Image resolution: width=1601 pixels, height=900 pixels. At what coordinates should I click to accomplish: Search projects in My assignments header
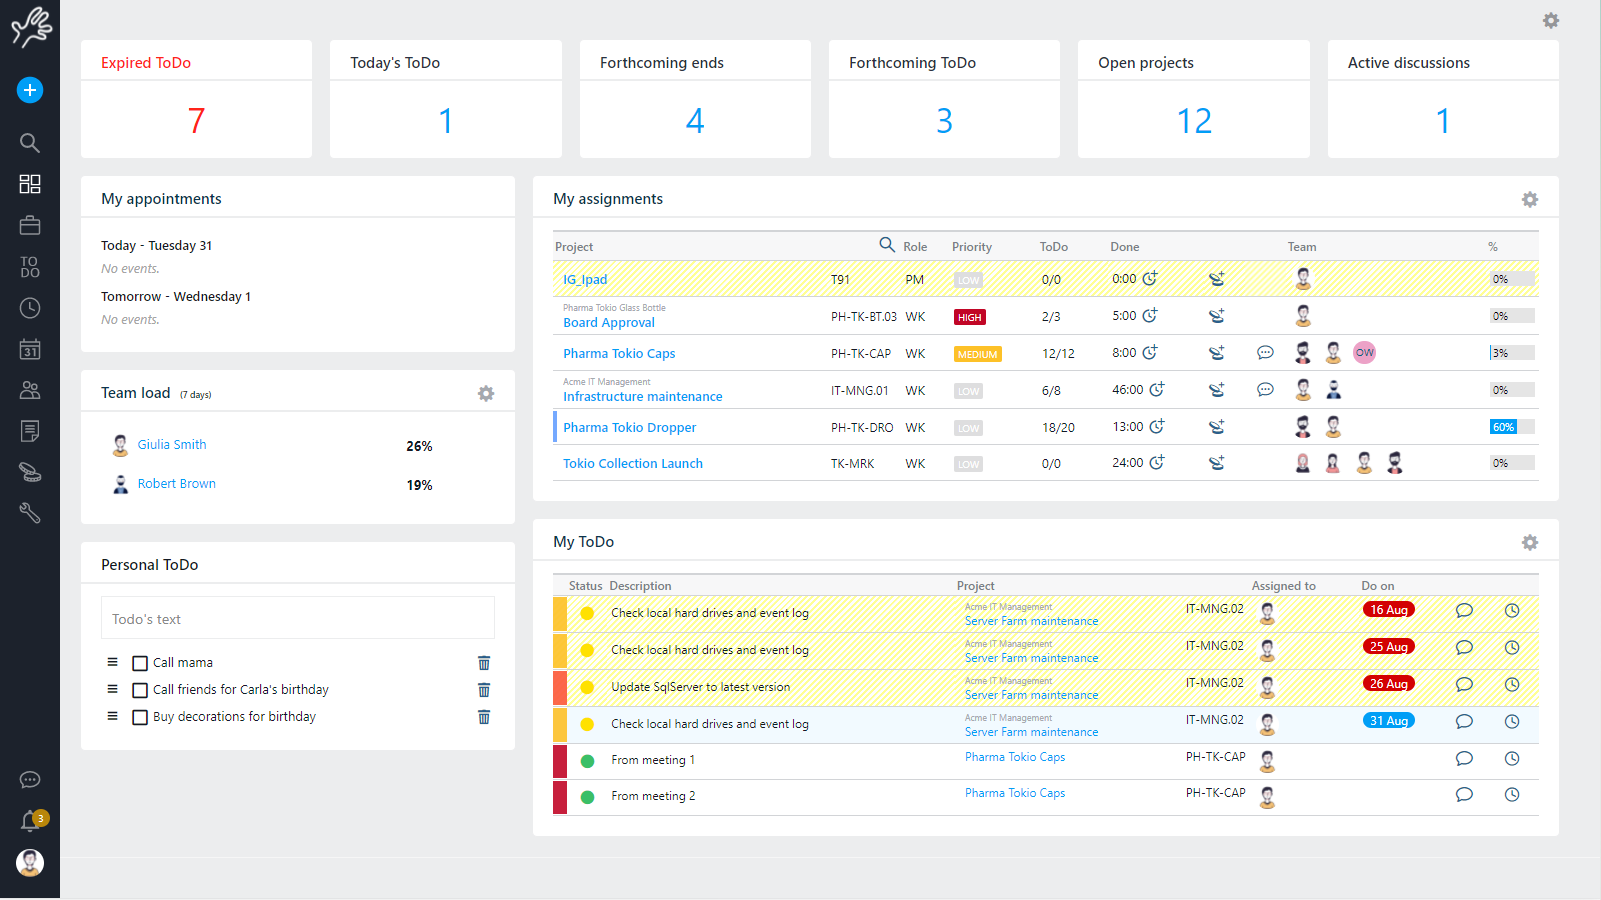coord(886,245)
